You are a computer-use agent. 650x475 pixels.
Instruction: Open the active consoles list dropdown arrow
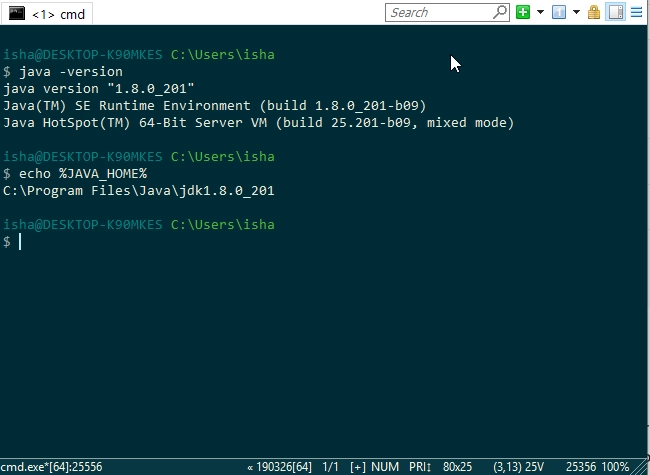tap(576, 12)
